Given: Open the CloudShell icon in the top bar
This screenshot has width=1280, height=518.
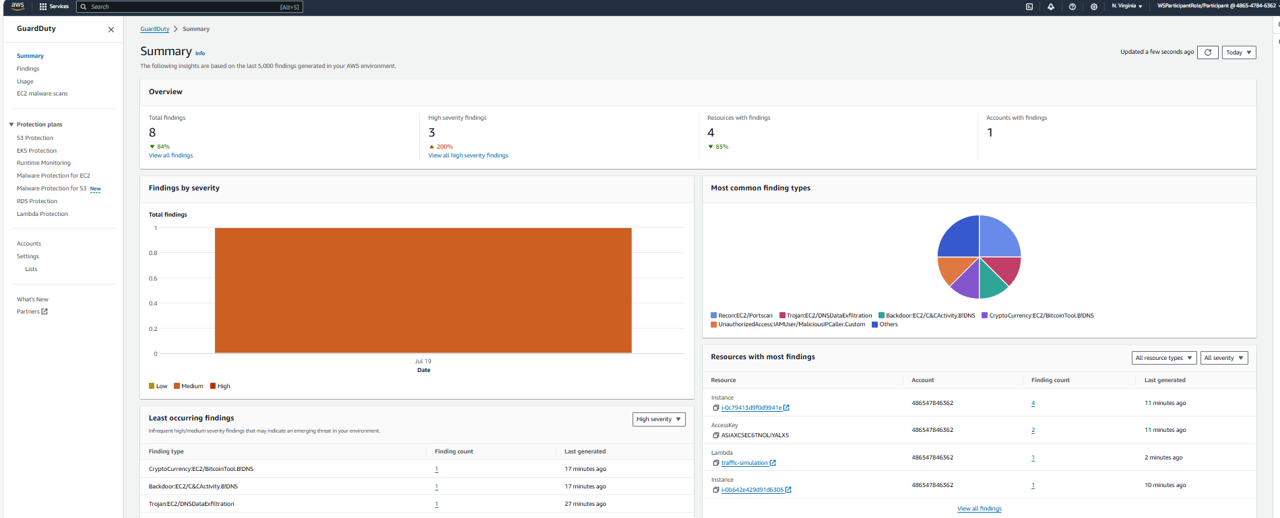Looking at the screenshot, I should pos(1029,6).
